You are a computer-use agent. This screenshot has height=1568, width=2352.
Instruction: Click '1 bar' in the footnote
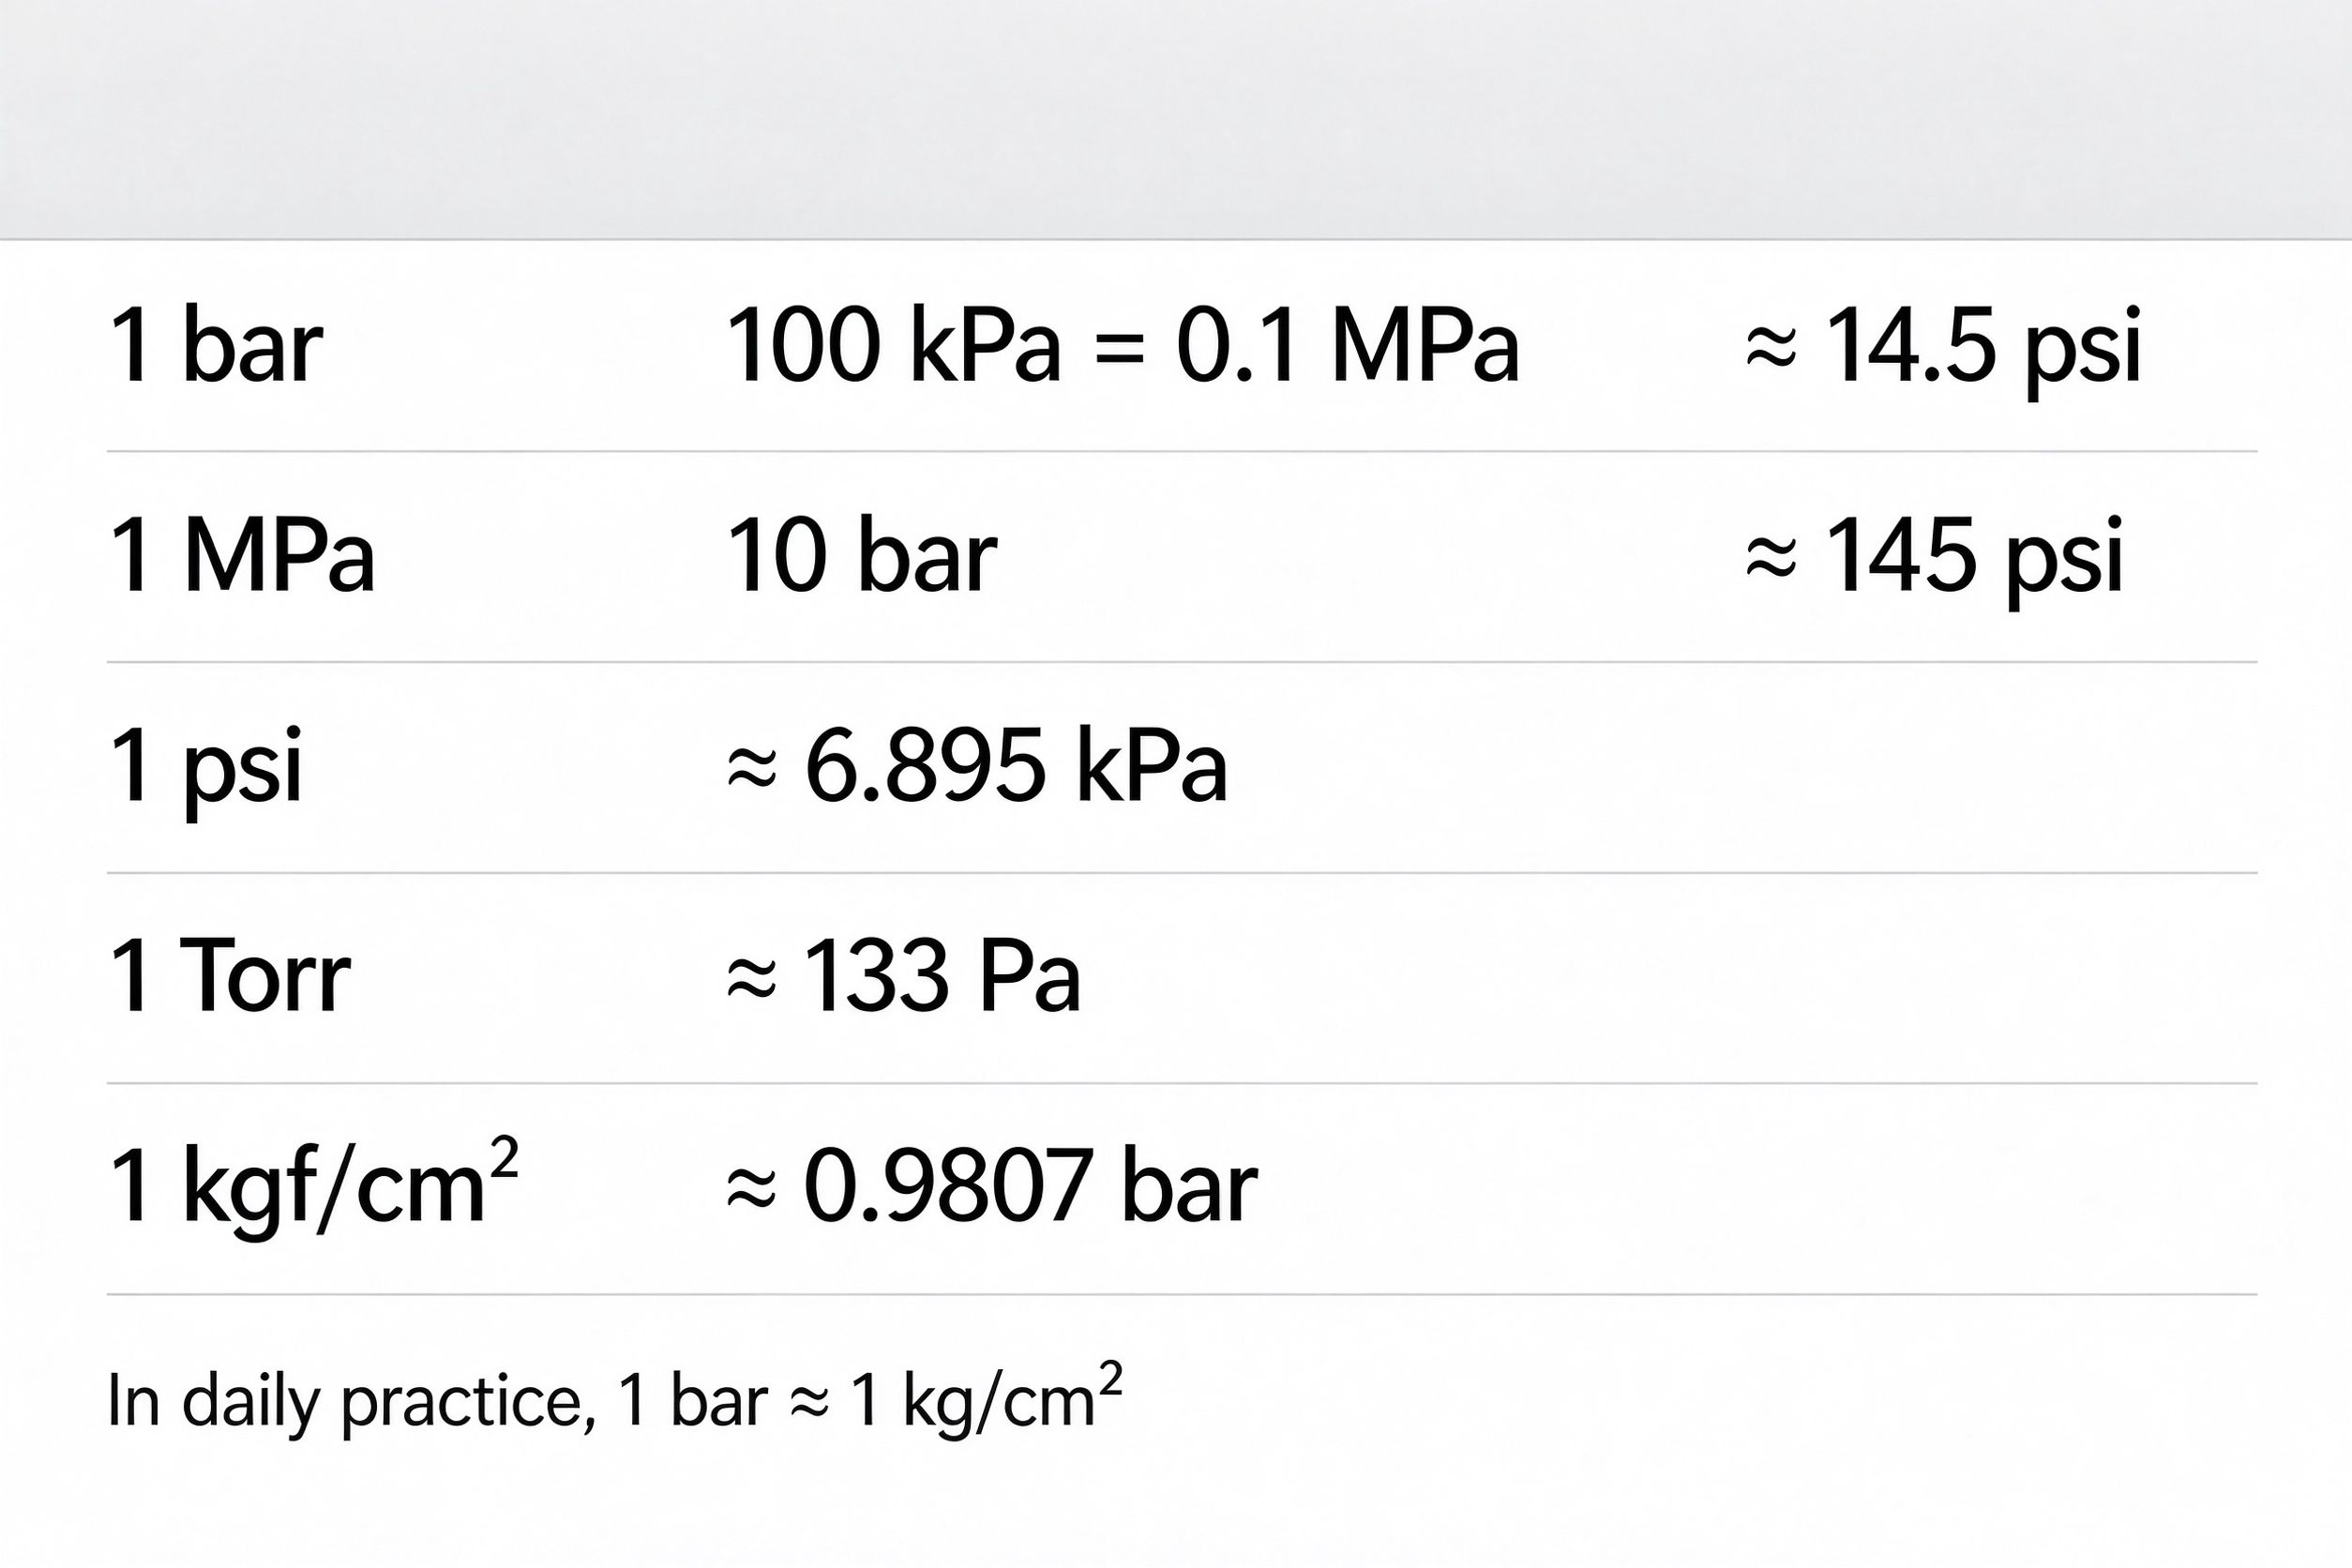[694, 1401]
